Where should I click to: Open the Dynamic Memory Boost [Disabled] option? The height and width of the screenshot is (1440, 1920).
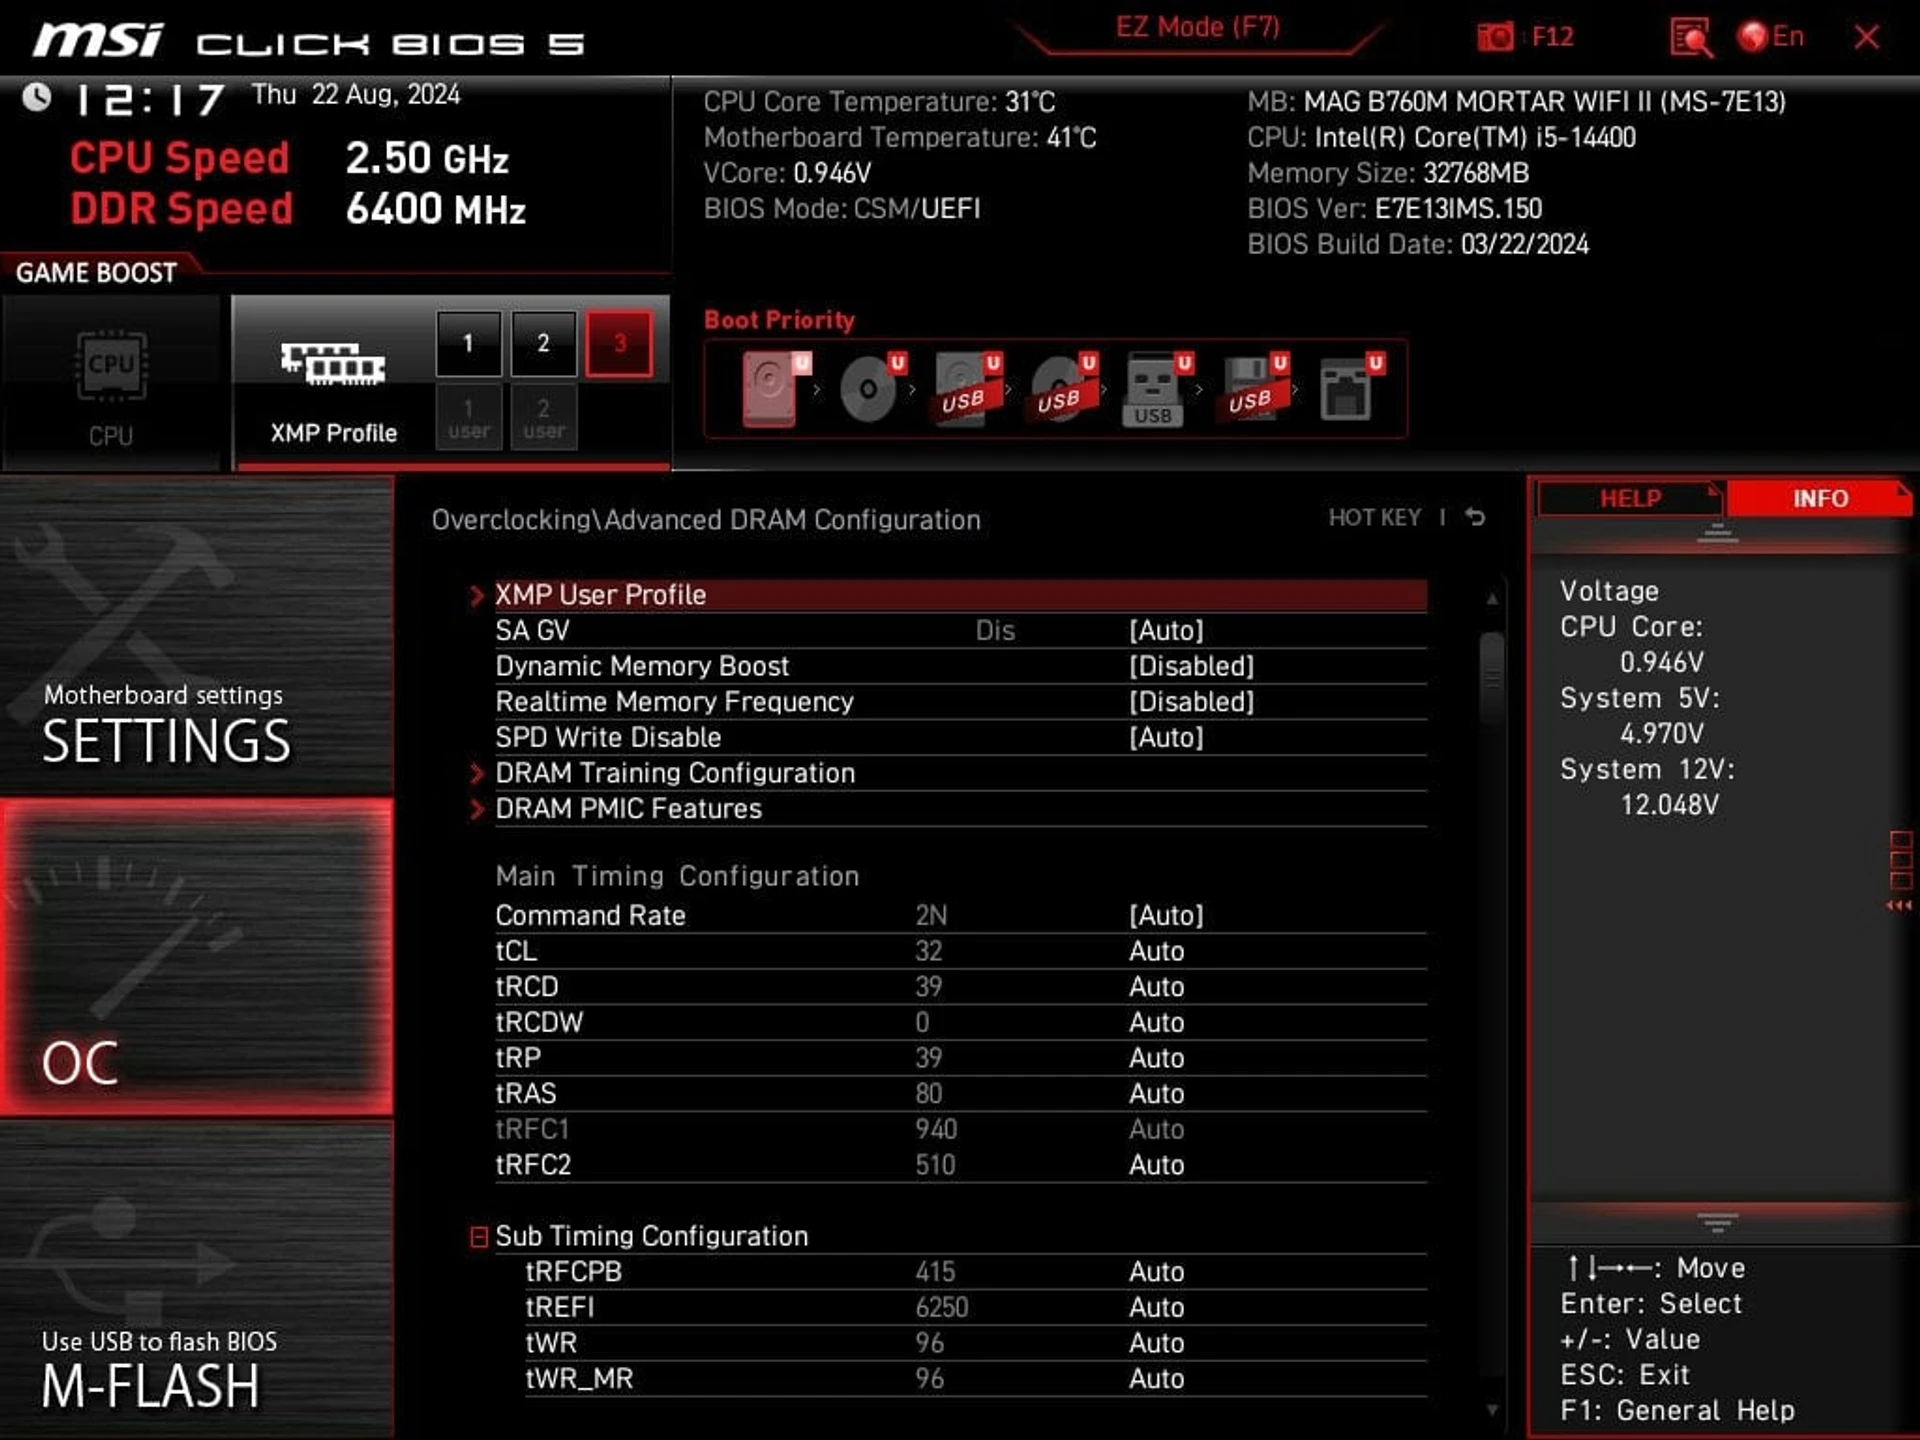(1191, 666)
